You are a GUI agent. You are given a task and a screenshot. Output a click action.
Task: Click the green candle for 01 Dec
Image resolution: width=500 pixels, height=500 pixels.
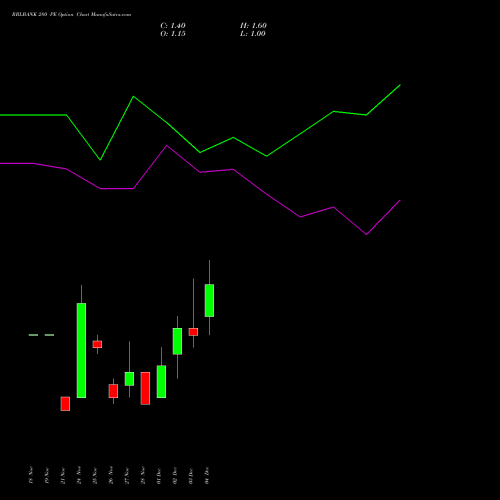pyautogui.click(x=161, y=382)
